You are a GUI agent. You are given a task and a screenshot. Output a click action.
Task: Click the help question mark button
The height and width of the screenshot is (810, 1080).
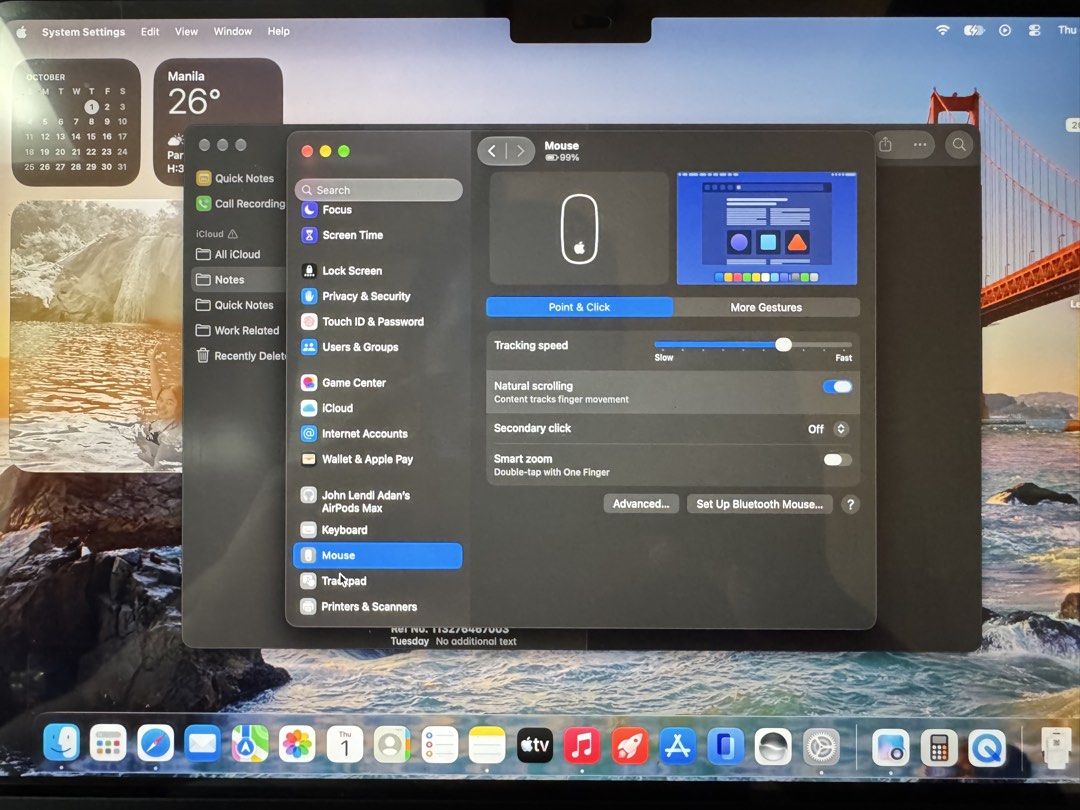851,504
